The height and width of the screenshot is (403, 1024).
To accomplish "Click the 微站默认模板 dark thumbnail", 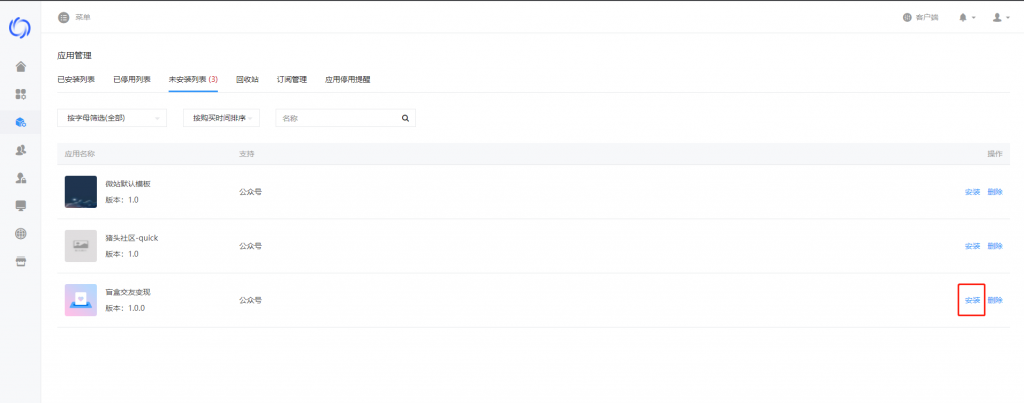I will [81, 192].
